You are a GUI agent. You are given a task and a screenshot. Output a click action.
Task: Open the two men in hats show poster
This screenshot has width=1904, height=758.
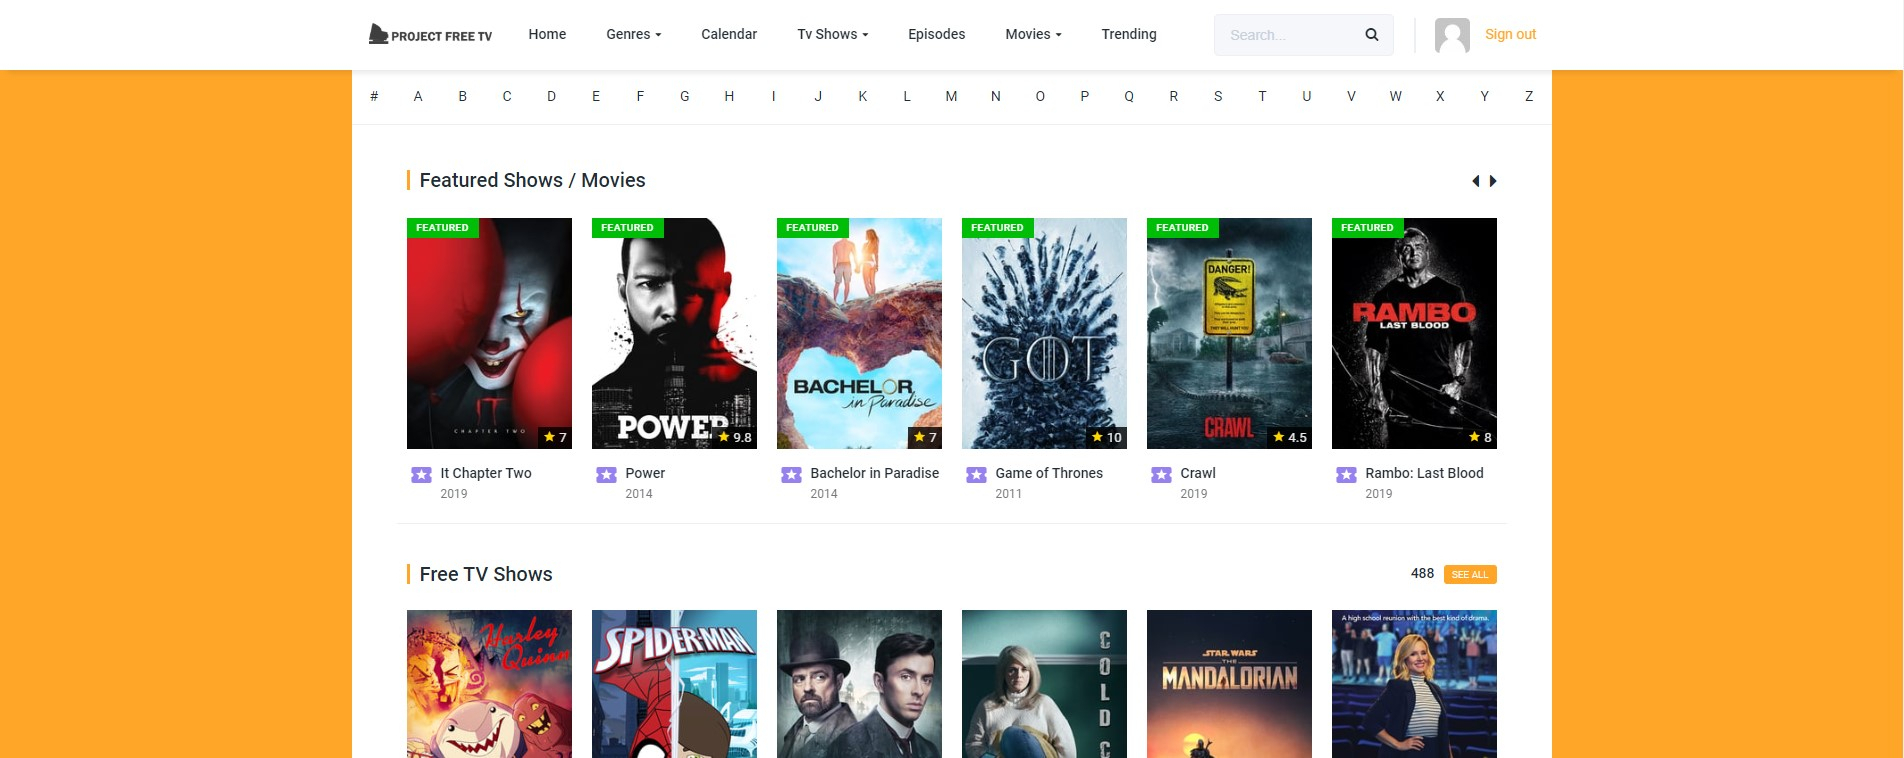click(859, 684)
